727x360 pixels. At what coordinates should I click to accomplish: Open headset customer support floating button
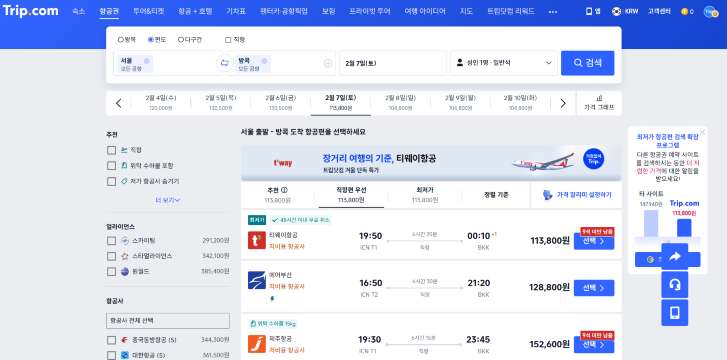675,285
